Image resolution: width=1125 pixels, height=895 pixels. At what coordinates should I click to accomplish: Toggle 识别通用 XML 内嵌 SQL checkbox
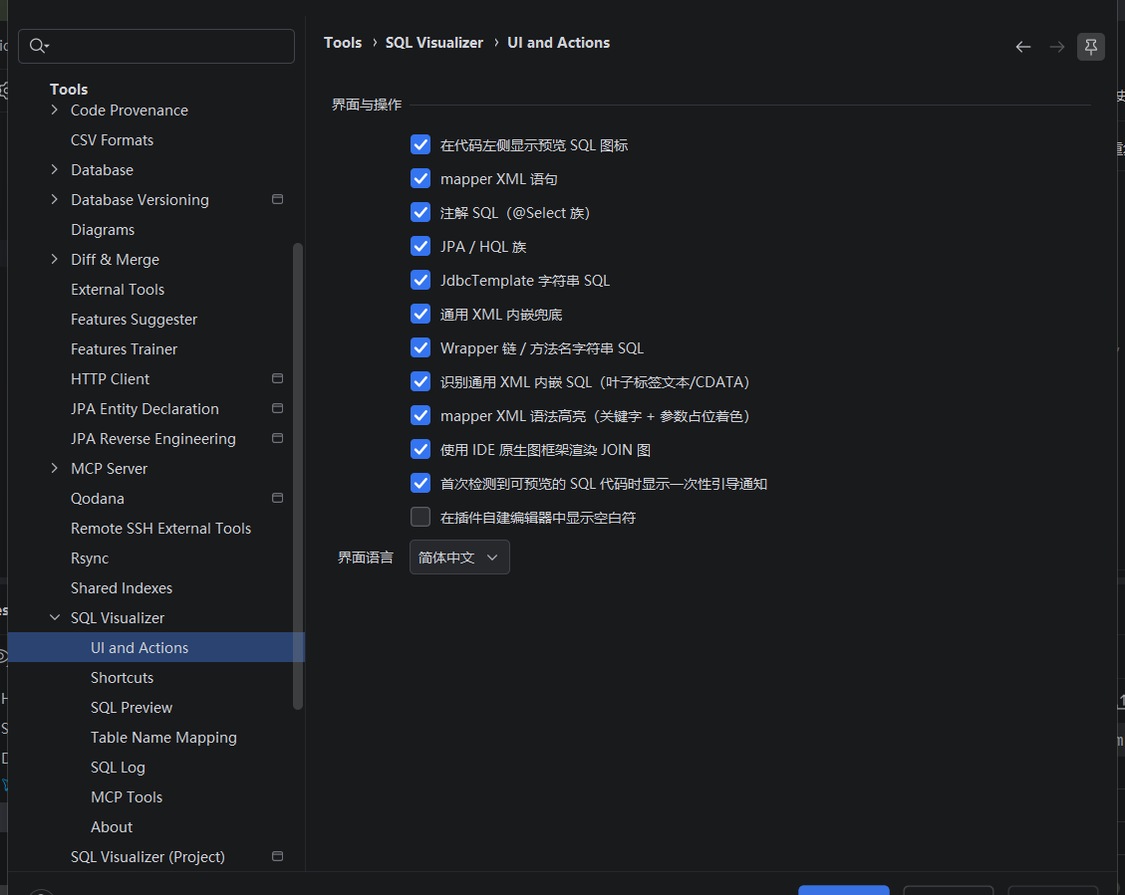[420, 381]
